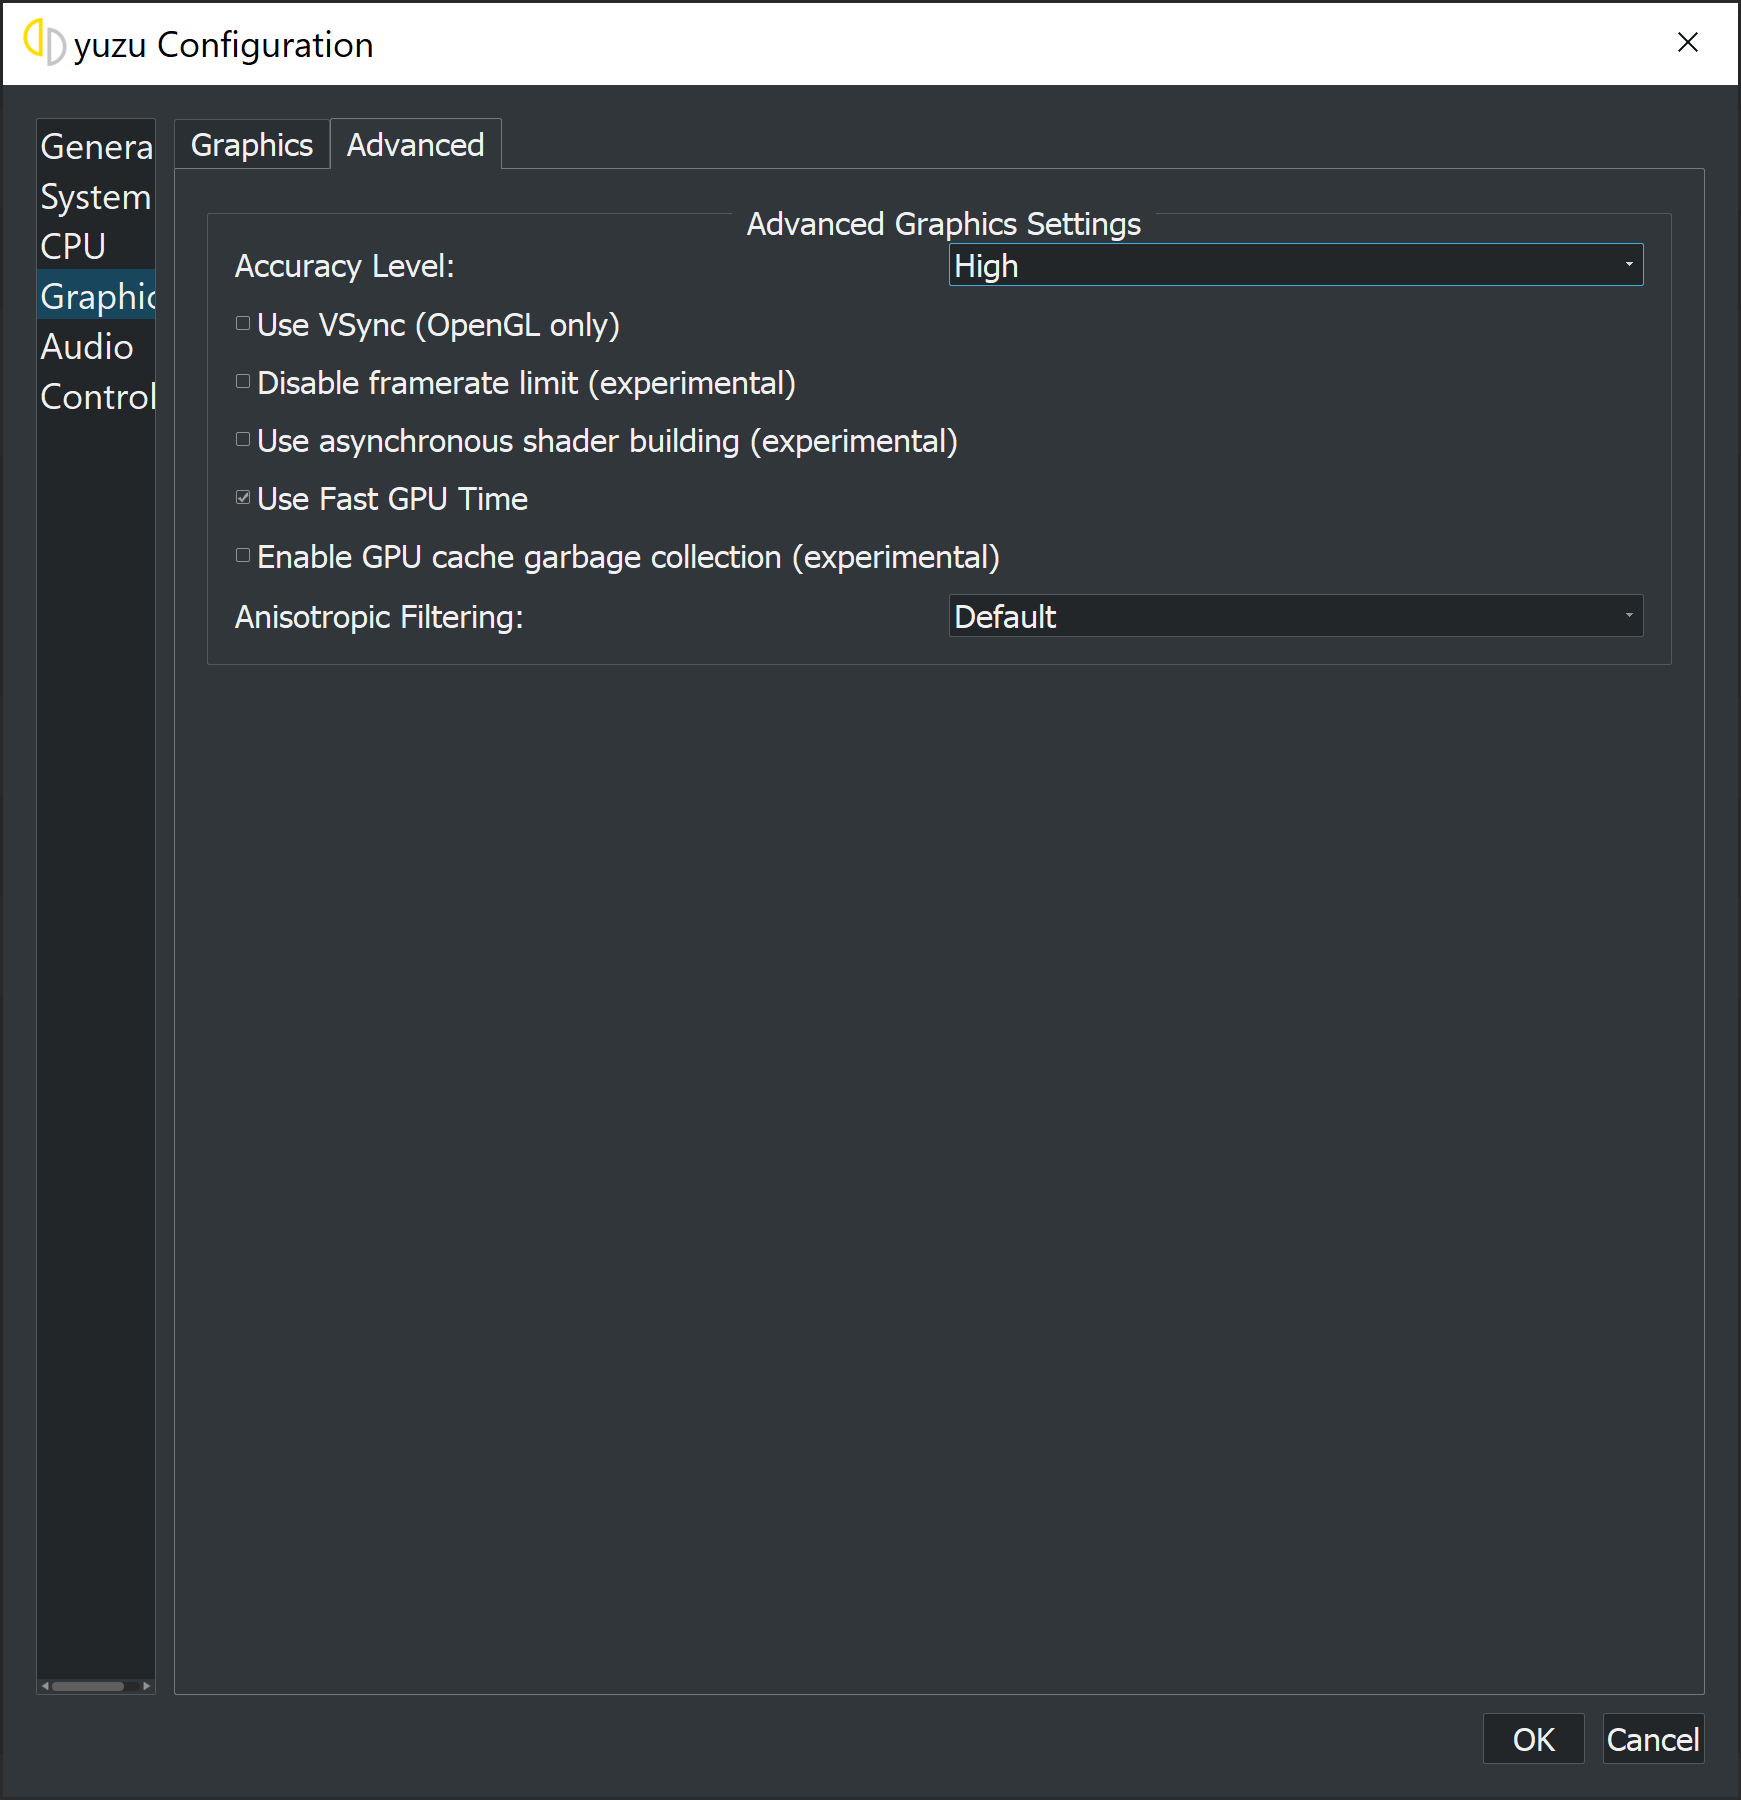Uncheck Use Fast GPU Time
This screenshot has width=1741, height=1800.
tap(243, 498)
